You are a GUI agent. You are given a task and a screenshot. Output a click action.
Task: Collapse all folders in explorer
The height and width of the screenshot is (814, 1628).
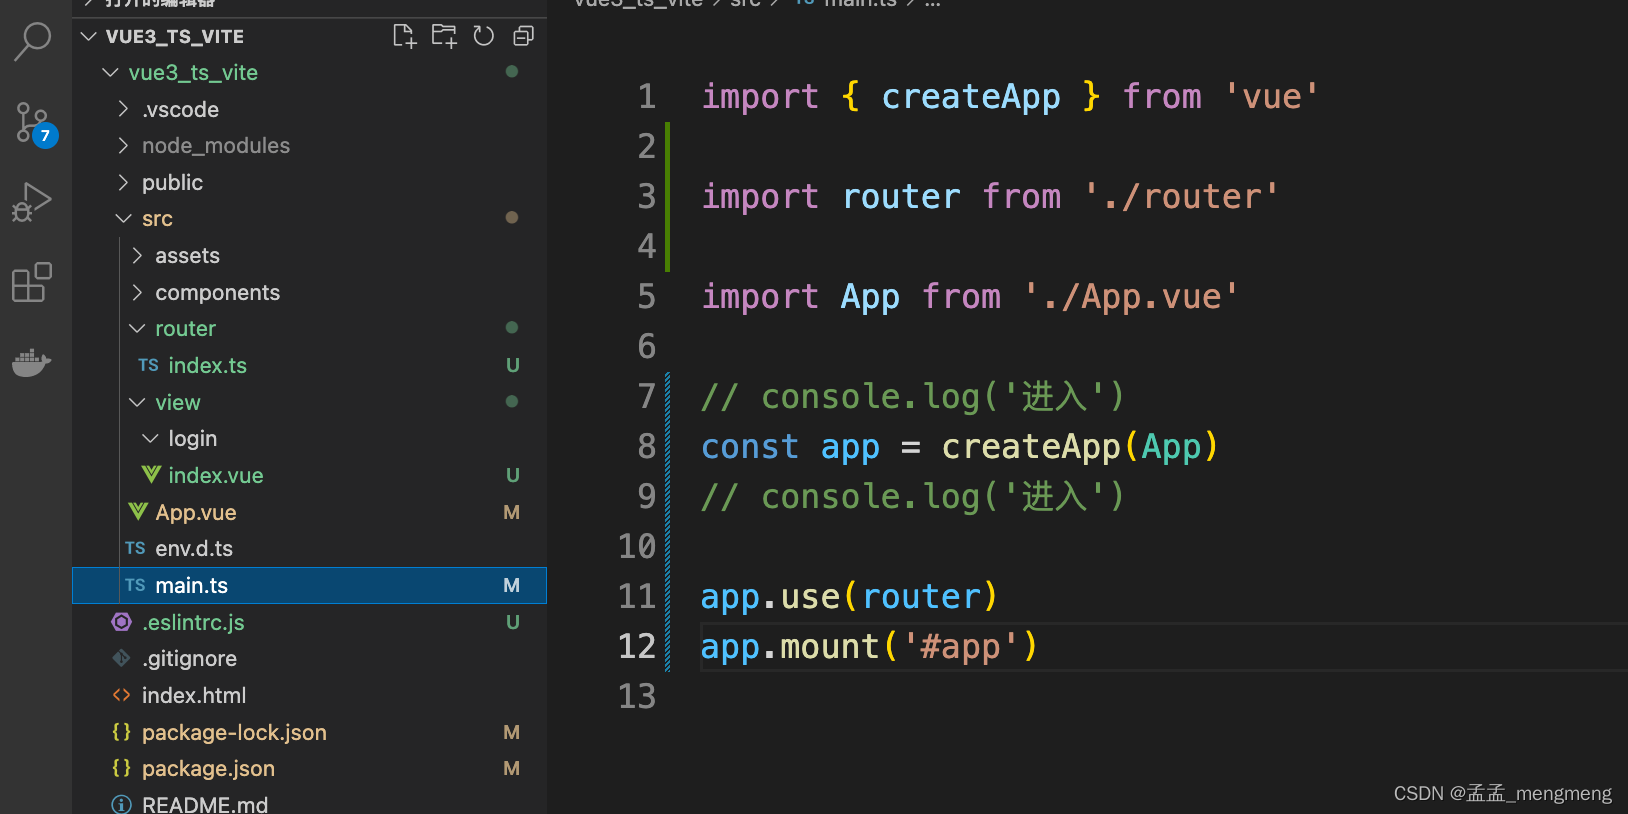pos(523,36)
